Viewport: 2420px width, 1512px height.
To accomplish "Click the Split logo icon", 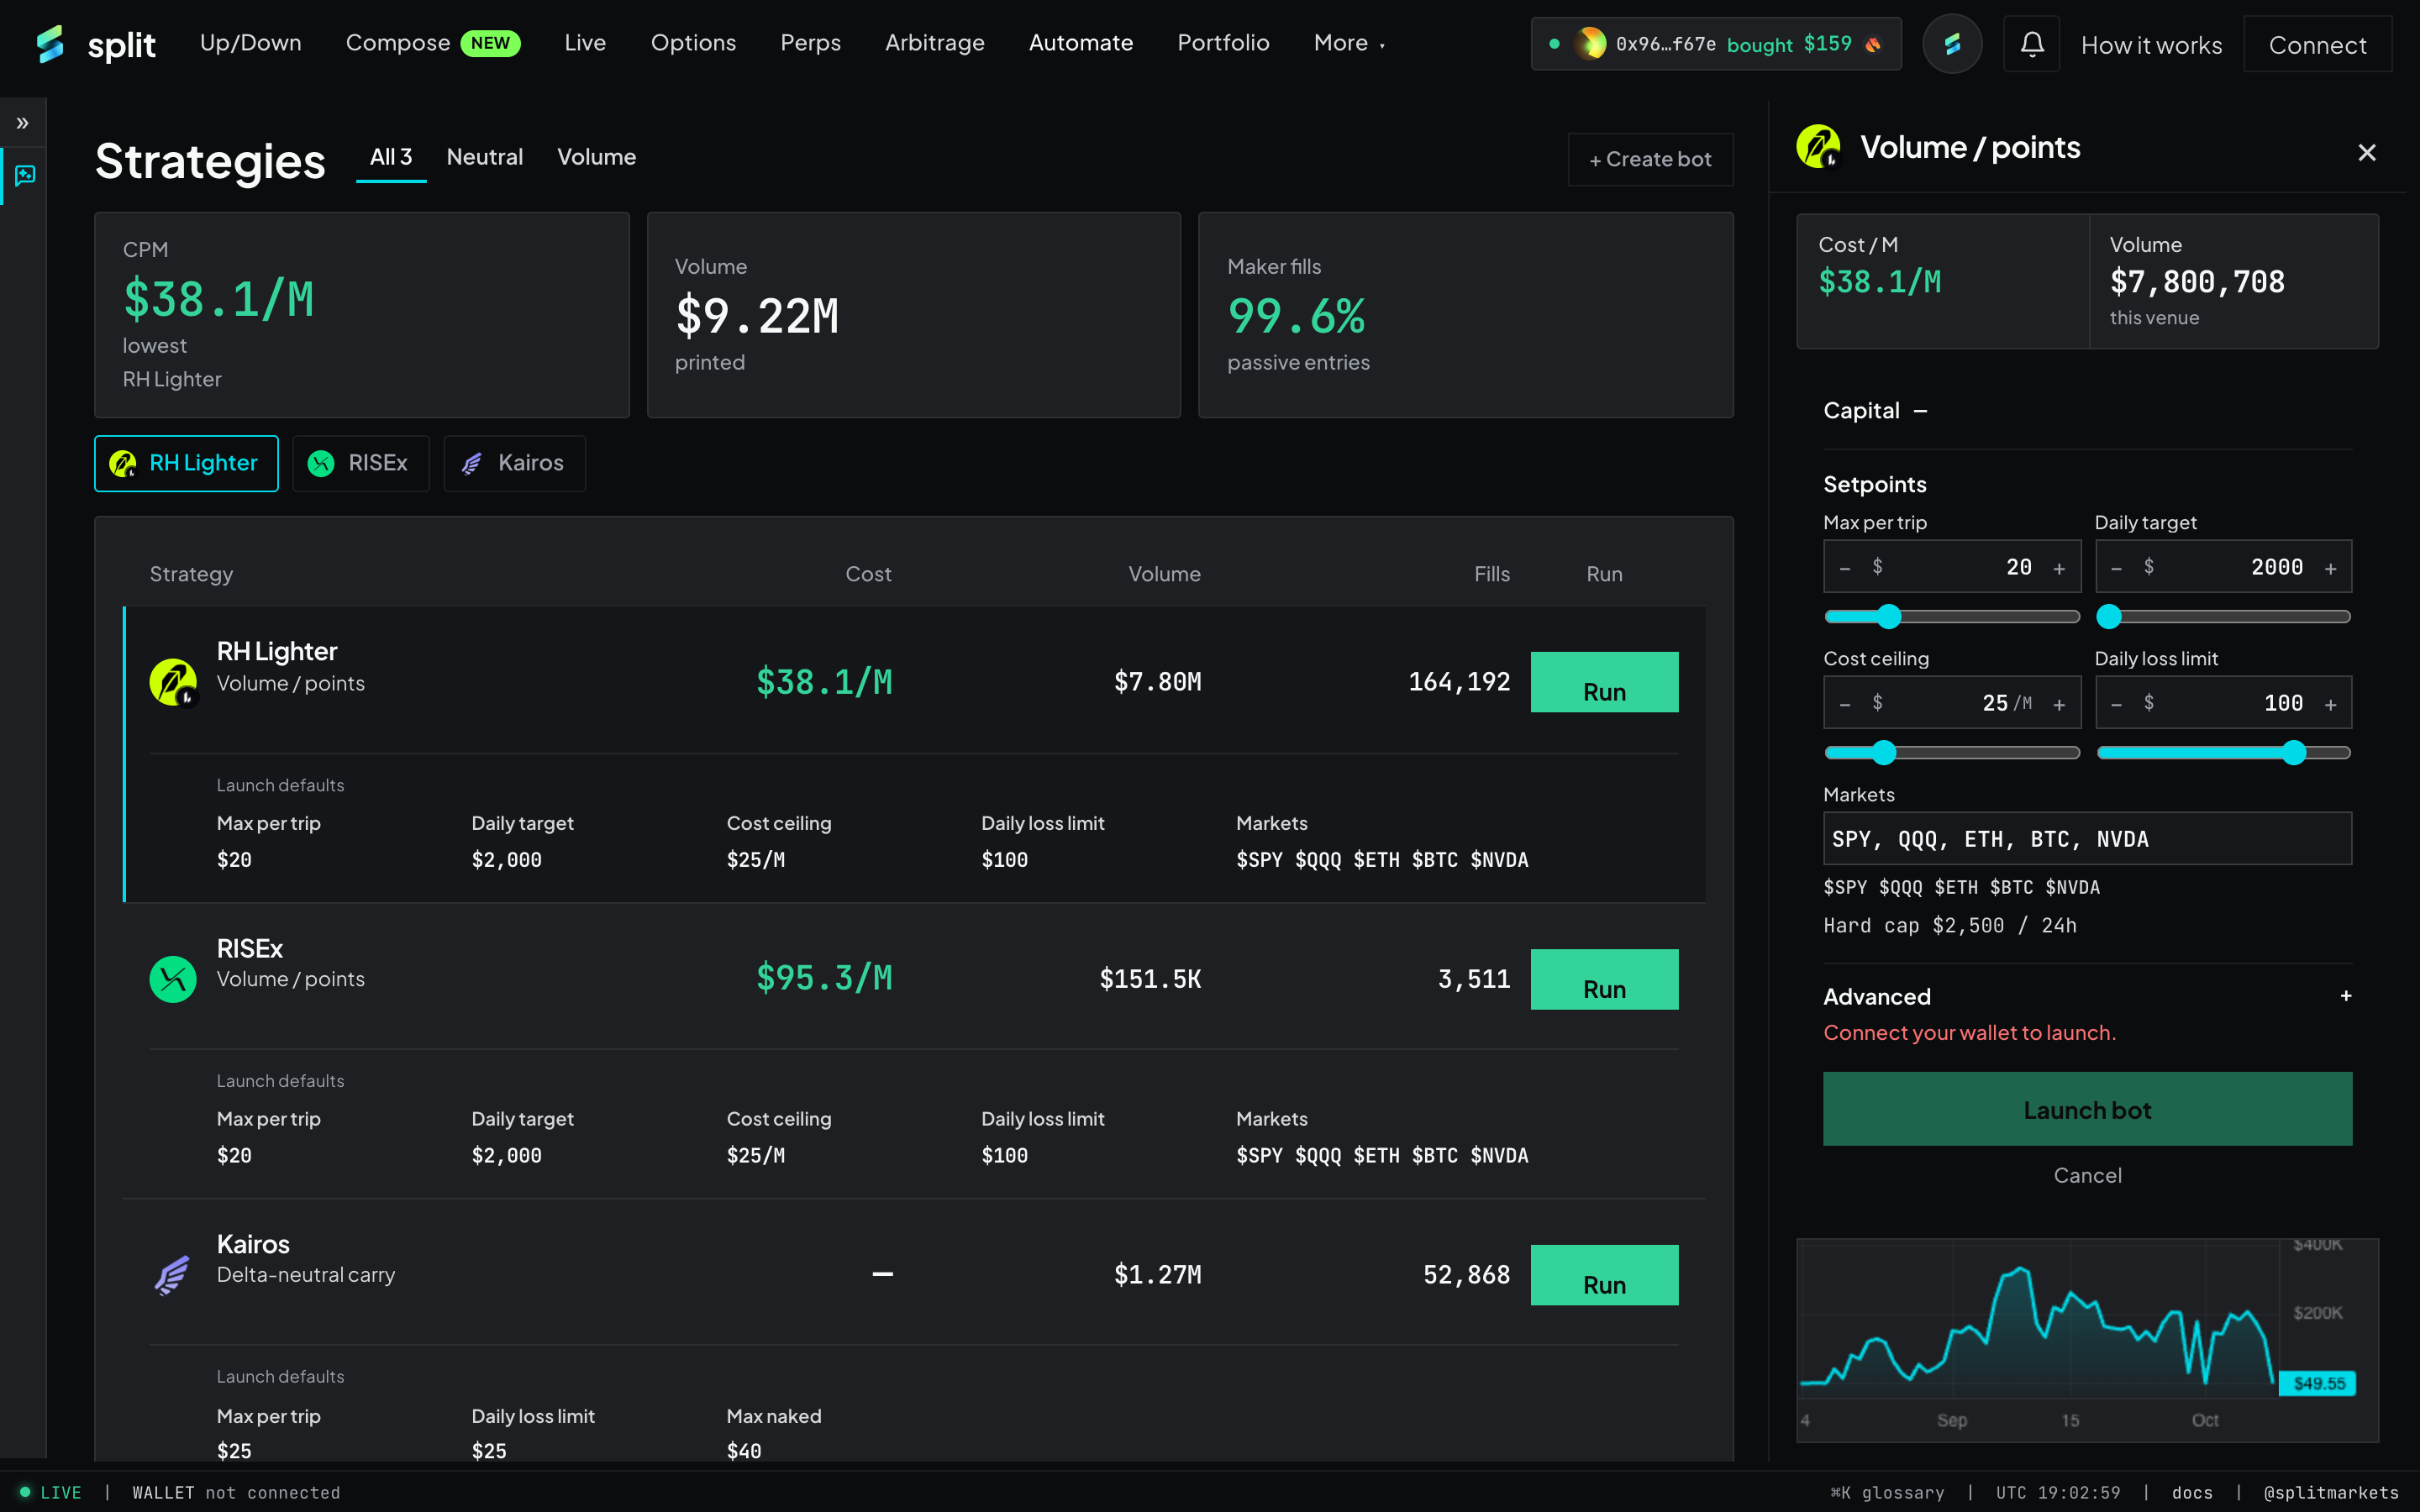I will (x=50, y=43).
